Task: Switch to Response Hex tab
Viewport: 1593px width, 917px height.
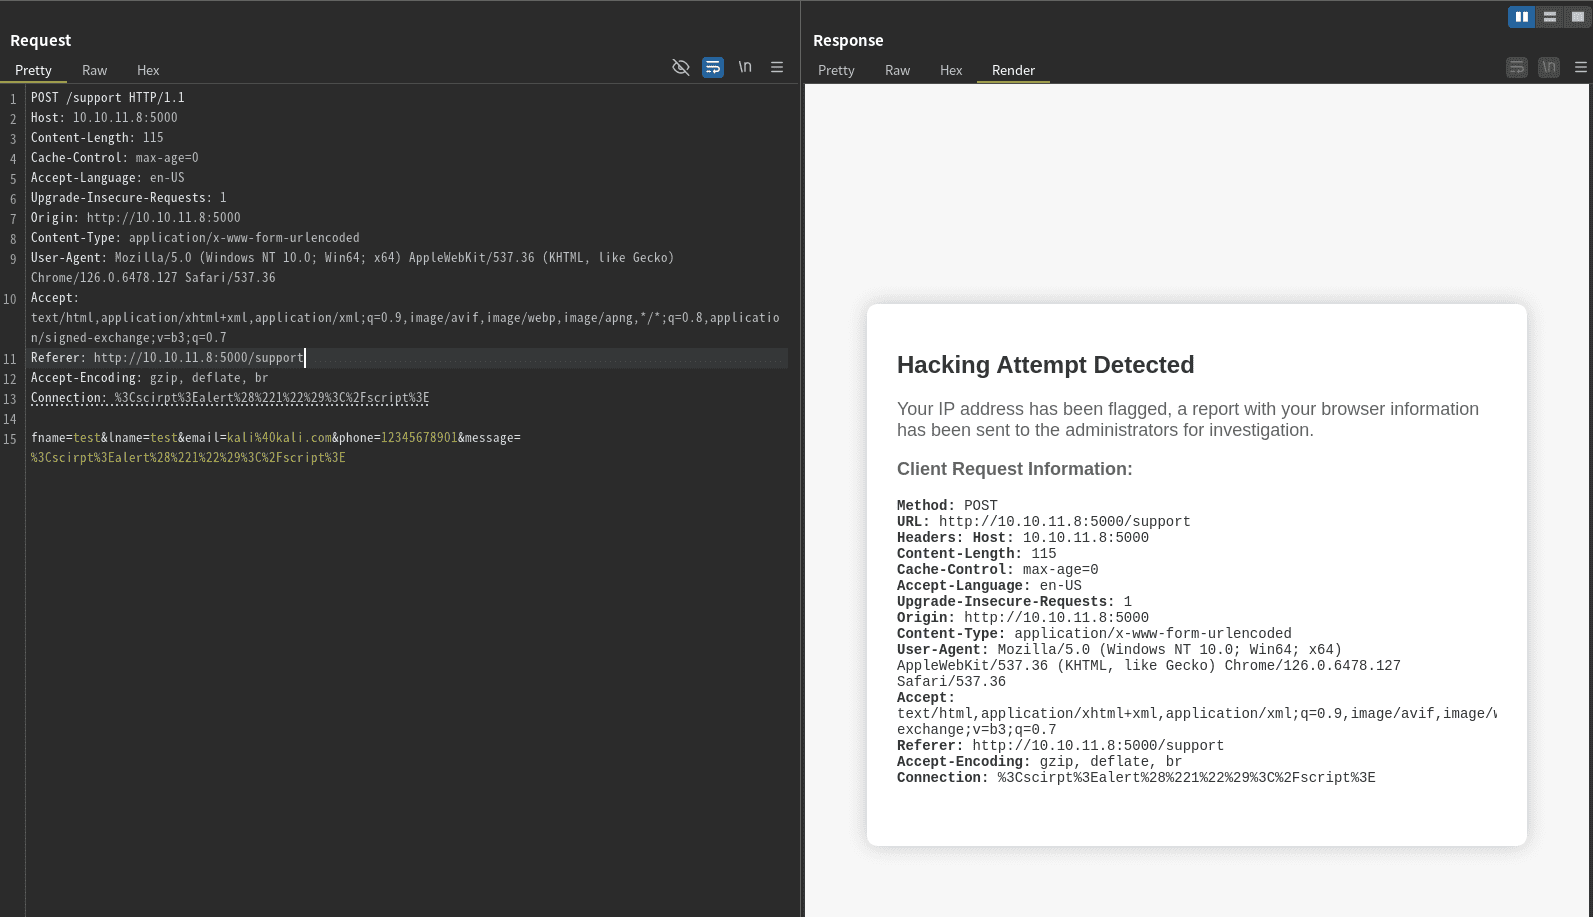Action: pyautogui.click(x=951, y=70)
